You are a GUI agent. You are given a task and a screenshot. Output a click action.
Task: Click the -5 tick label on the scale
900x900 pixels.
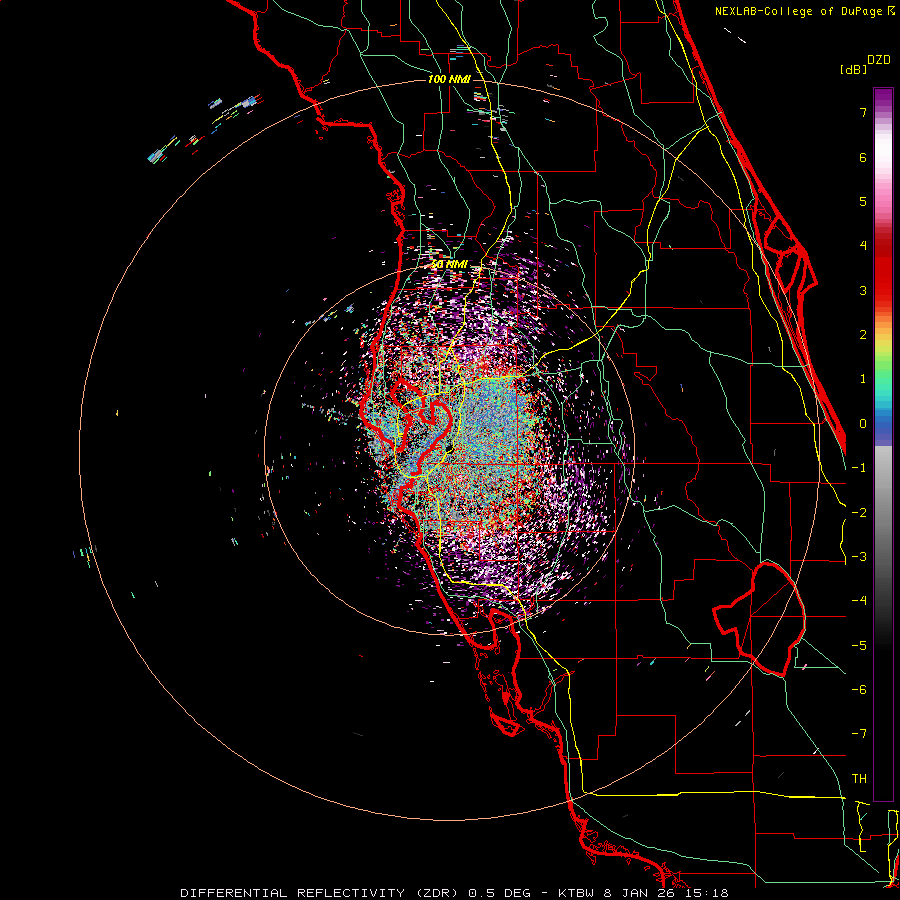click(859, 646)
